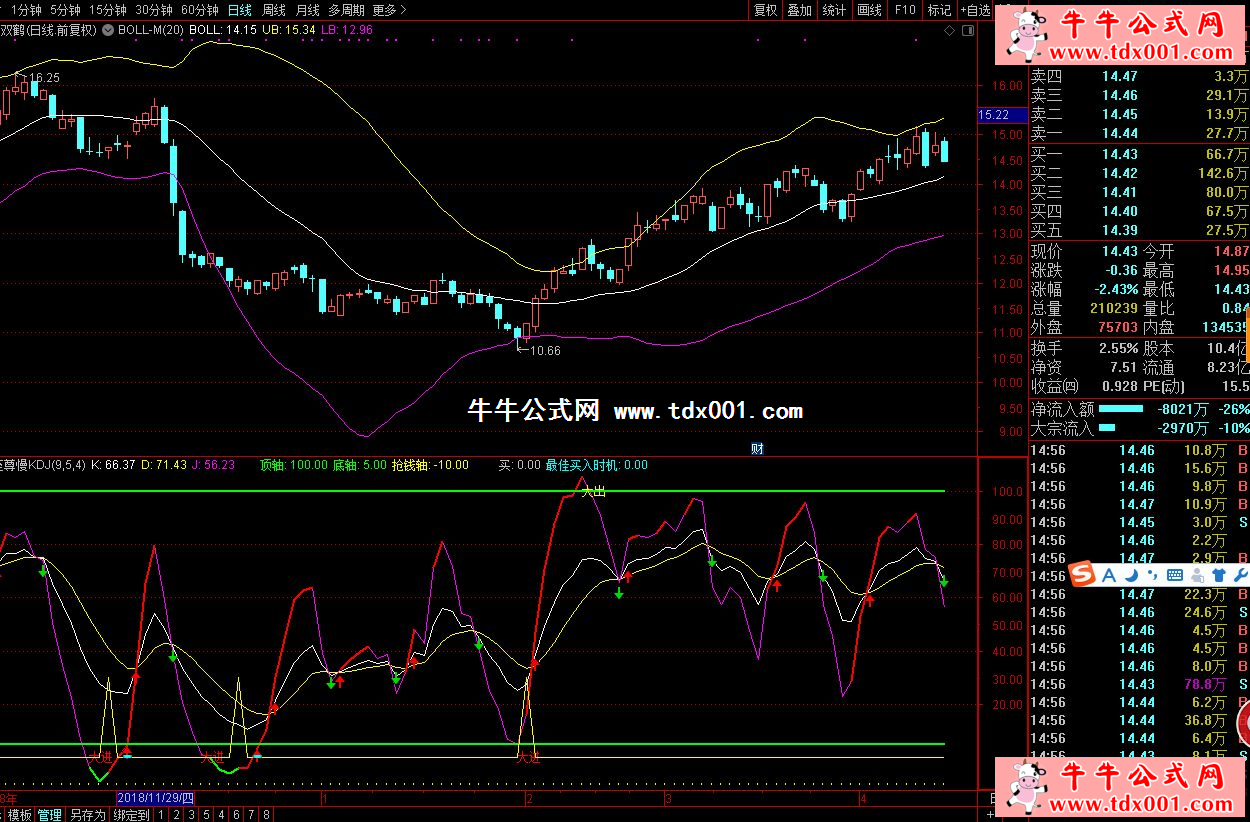Click the diamond icon above the chart

coord(950,31)
